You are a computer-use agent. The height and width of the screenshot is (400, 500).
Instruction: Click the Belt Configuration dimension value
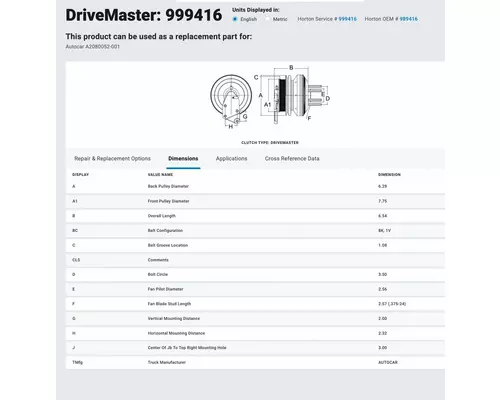(x=384, y=230)
